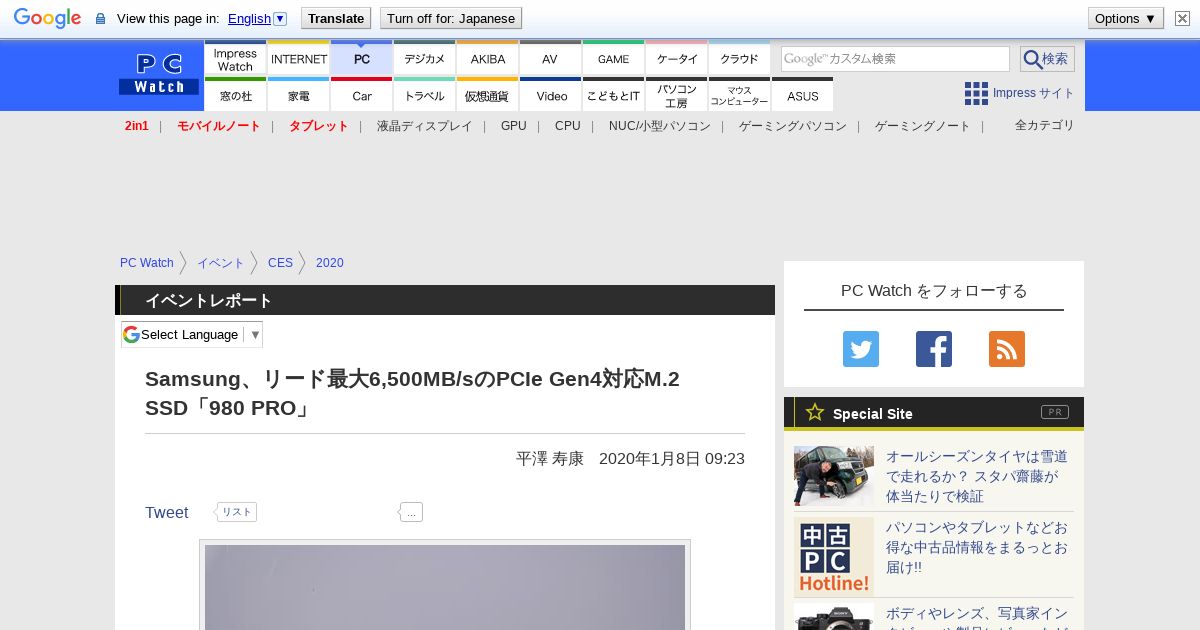Open the トラベル tab
The image size is (1200, 630).
425,95
